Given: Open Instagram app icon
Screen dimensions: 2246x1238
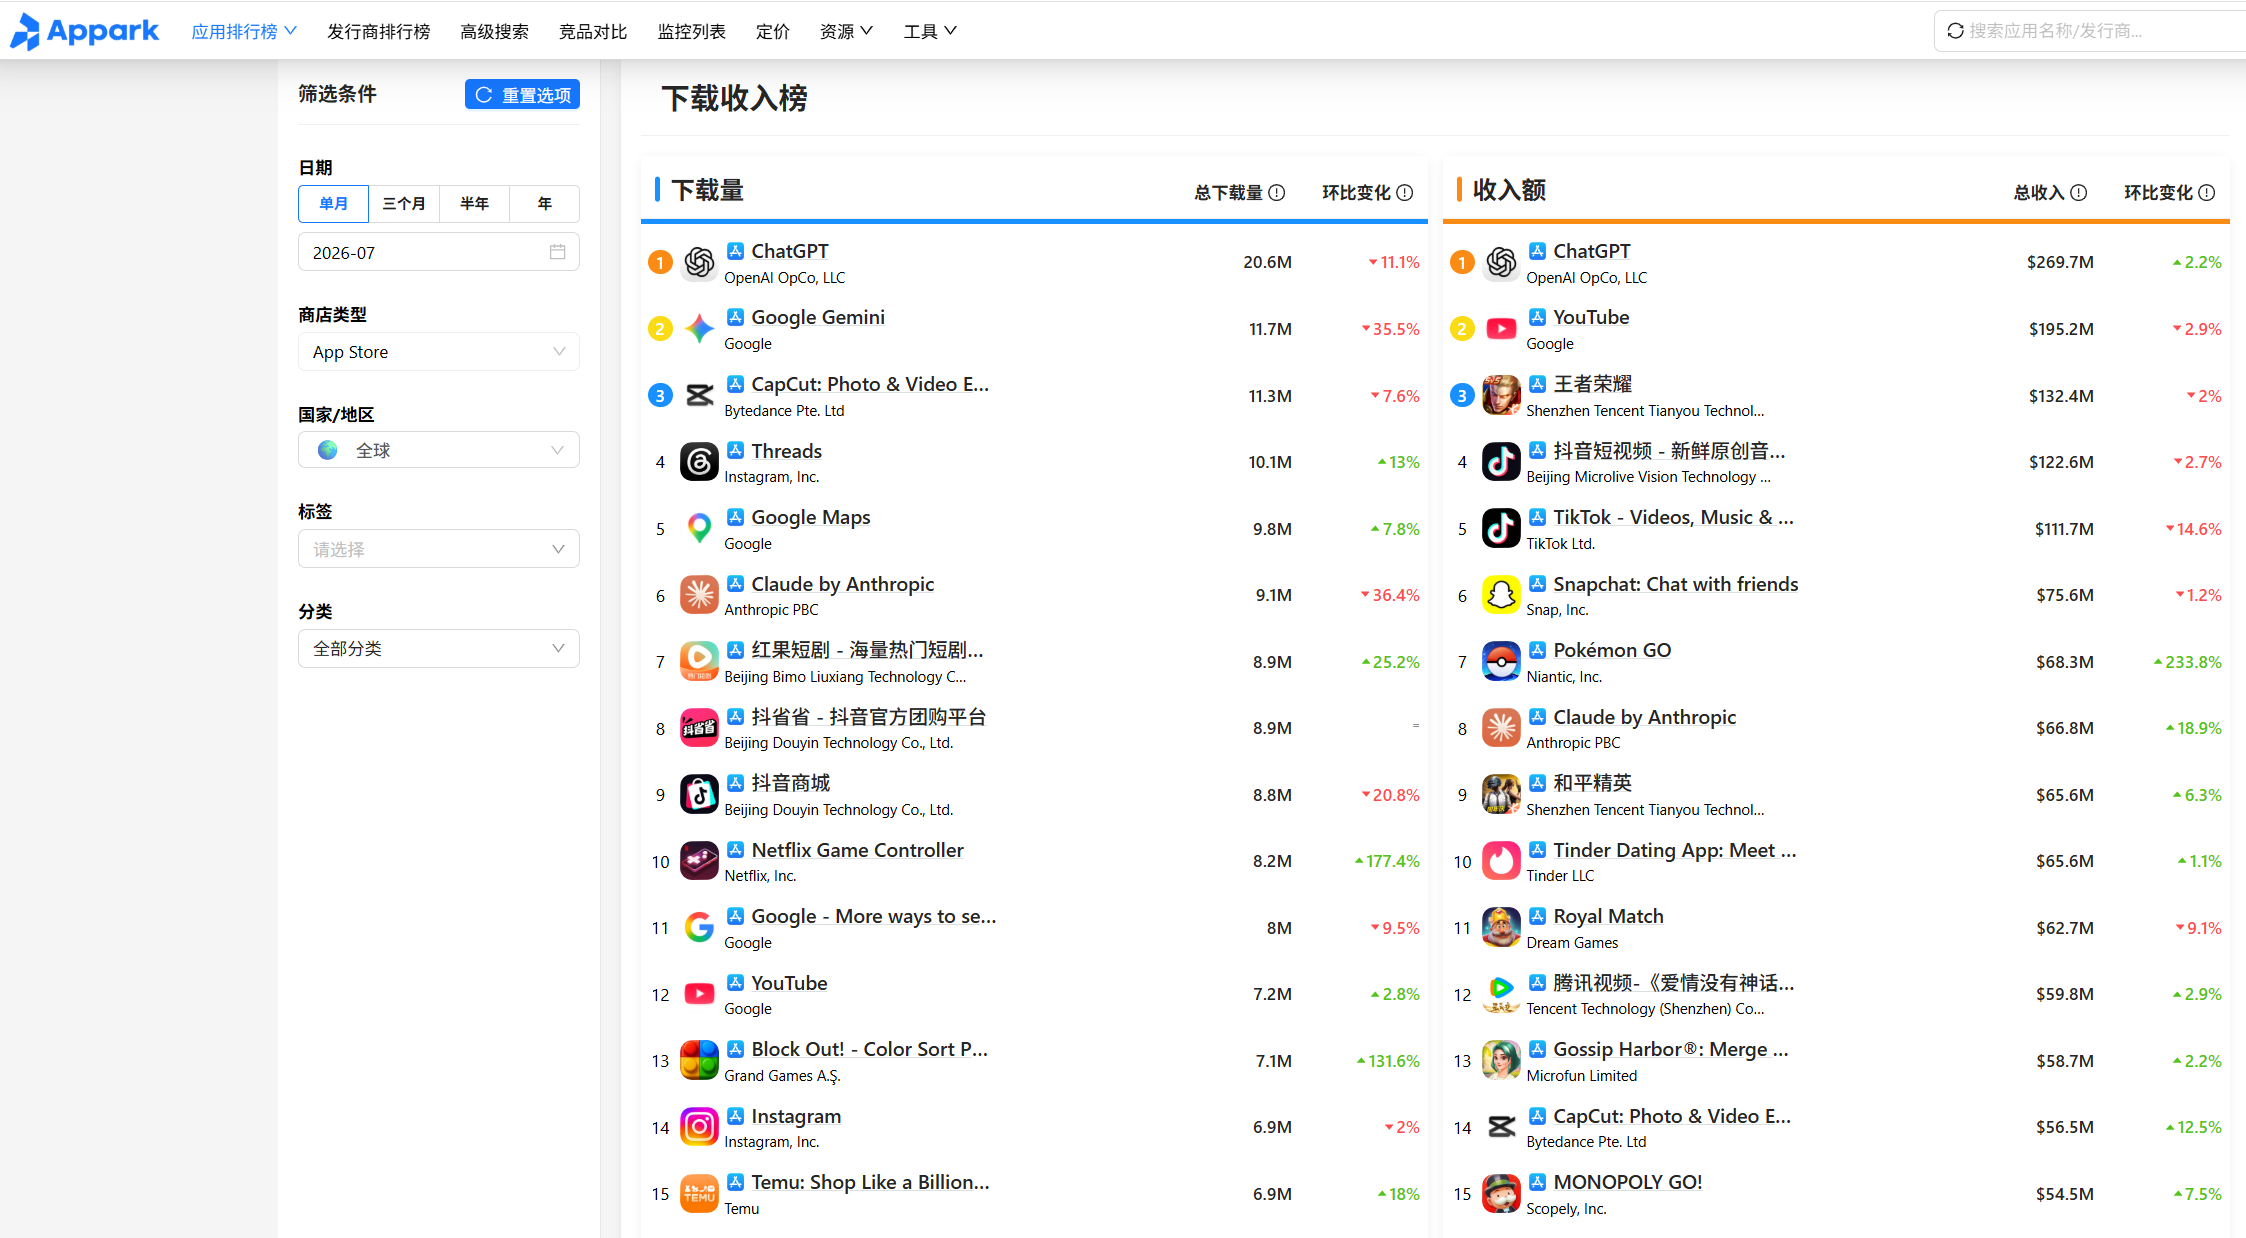Looking at the screenshot, I should click(x=699, y=1127).
